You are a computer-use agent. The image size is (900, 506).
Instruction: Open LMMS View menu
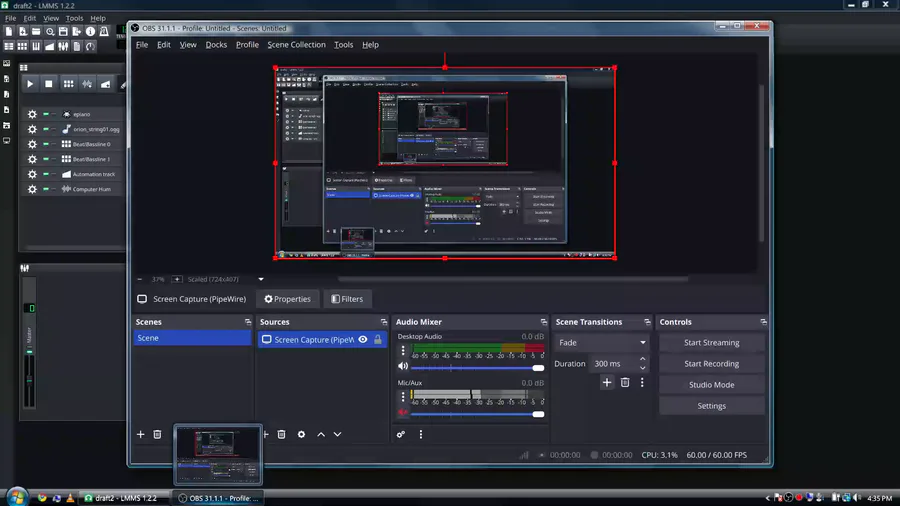51,18
